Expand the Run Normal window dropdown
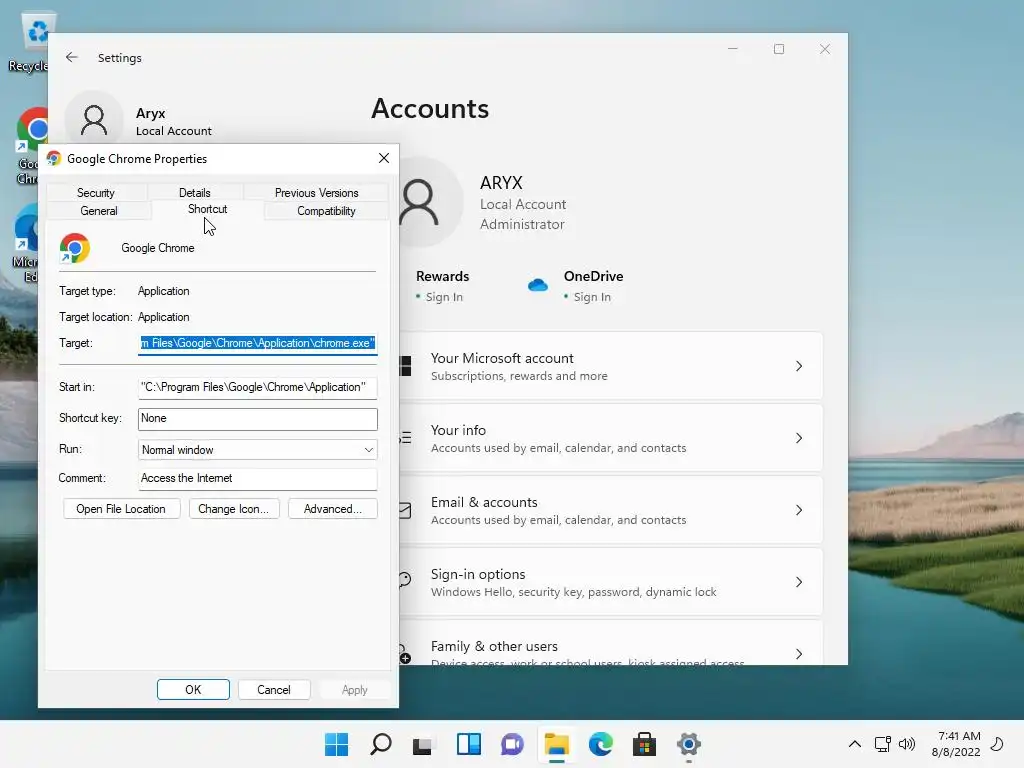This screenshot has width=1024, height=768. [258, 449]
